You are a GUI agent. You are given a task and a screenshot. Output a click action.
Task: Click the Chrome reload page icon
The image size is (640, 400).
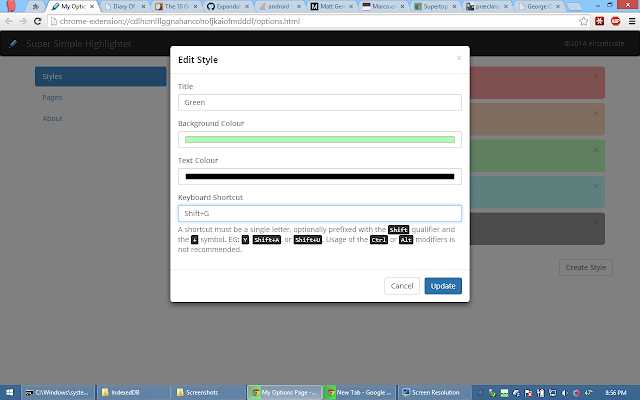38,21
